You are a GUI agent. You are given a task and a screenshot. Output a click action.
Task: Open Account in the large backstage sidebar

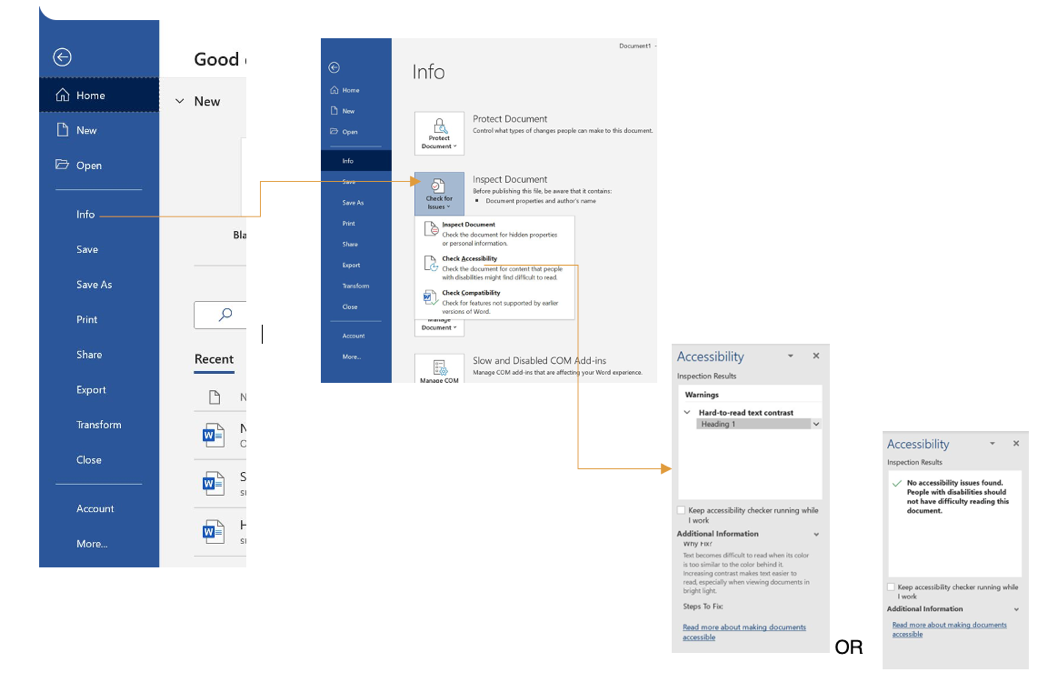[x=95, y=509]
